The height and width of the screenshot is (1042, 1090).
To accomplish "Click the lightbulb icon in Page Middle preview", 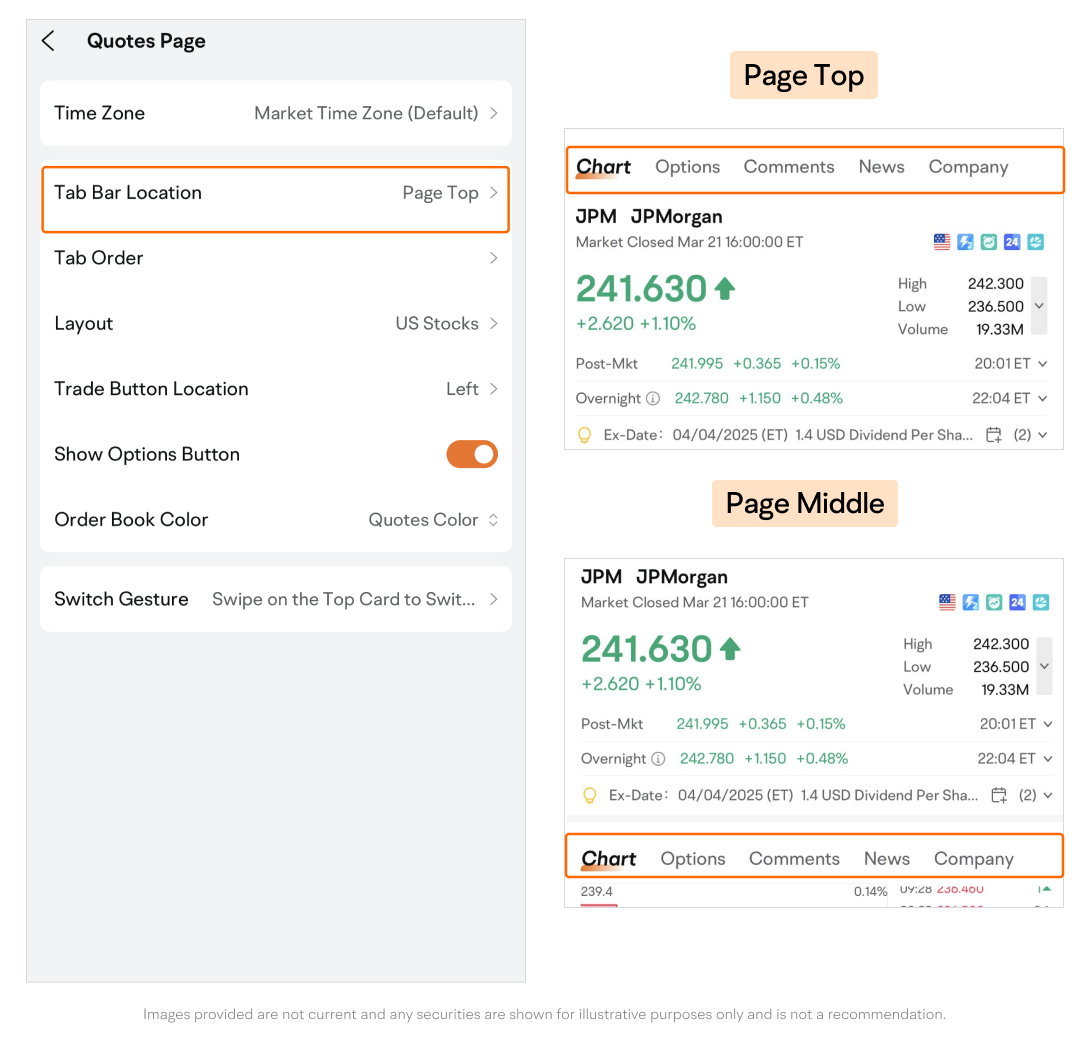I will (x=590, y=795).
